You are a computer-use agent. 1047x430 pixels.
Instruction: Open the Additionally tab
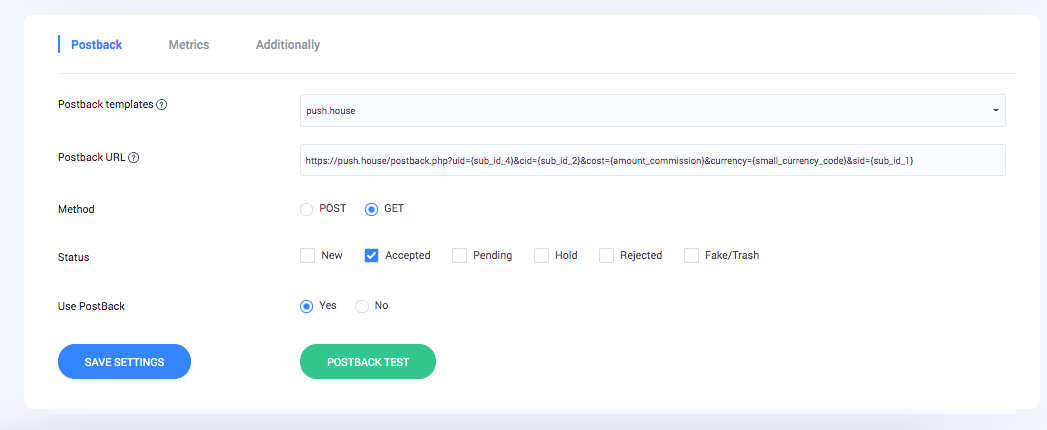288,45
